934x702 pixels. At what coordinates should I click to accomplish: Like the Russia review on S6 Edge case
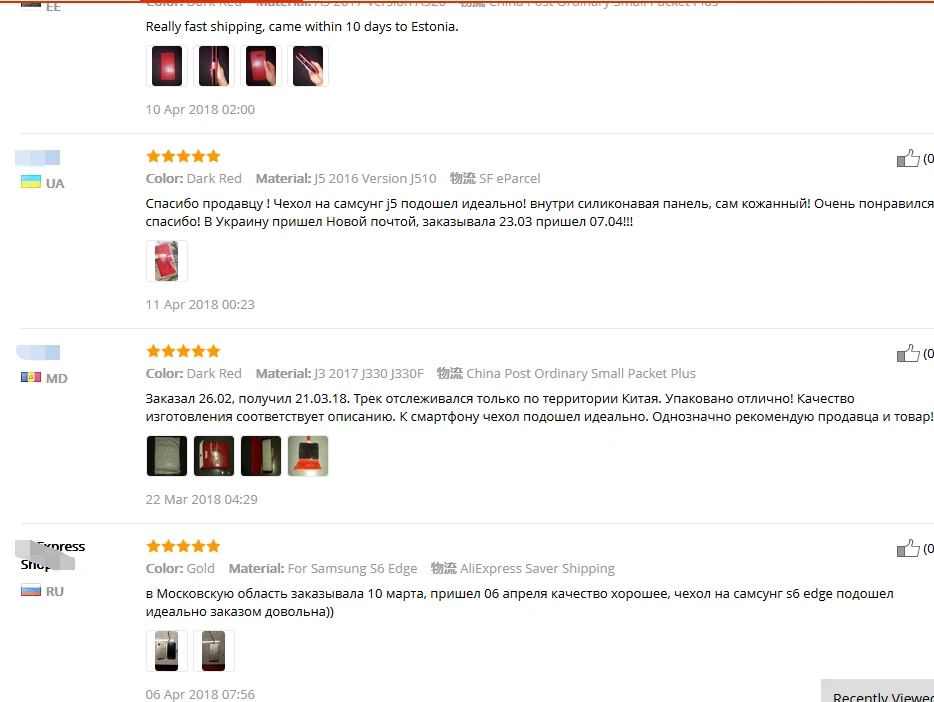908,548
